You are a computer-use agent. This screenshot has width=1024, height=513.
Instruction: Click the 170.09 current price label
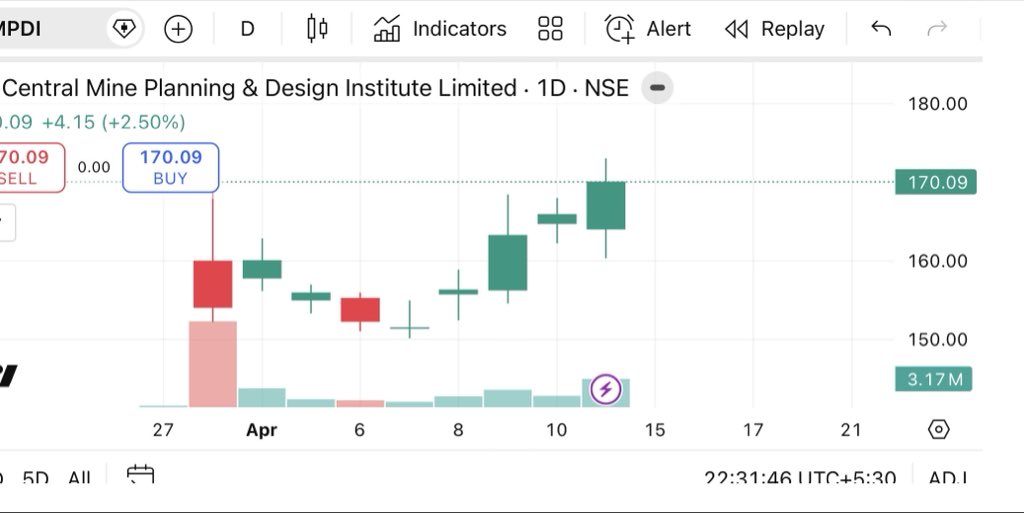coord(936,182)
